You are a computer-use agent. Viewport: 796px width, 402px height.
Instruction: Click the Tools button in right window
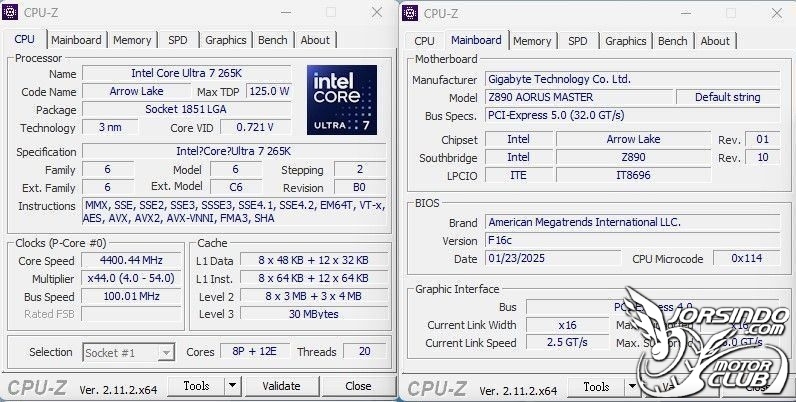tap(596, 387)
